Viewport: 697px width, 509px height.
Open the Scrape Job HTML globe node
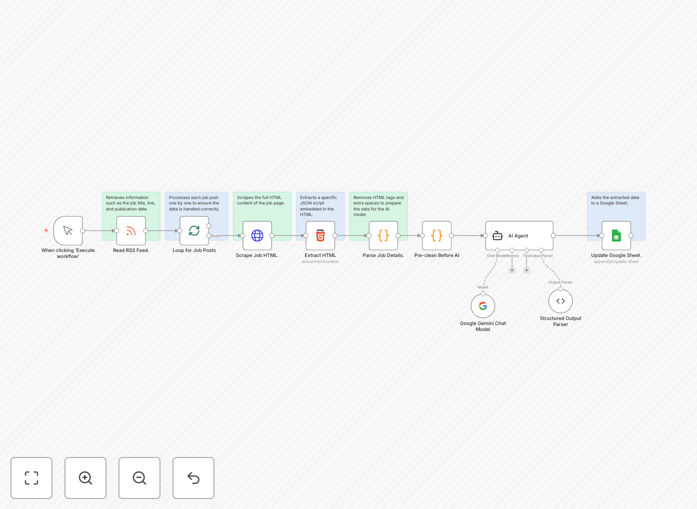pos(257,236)
